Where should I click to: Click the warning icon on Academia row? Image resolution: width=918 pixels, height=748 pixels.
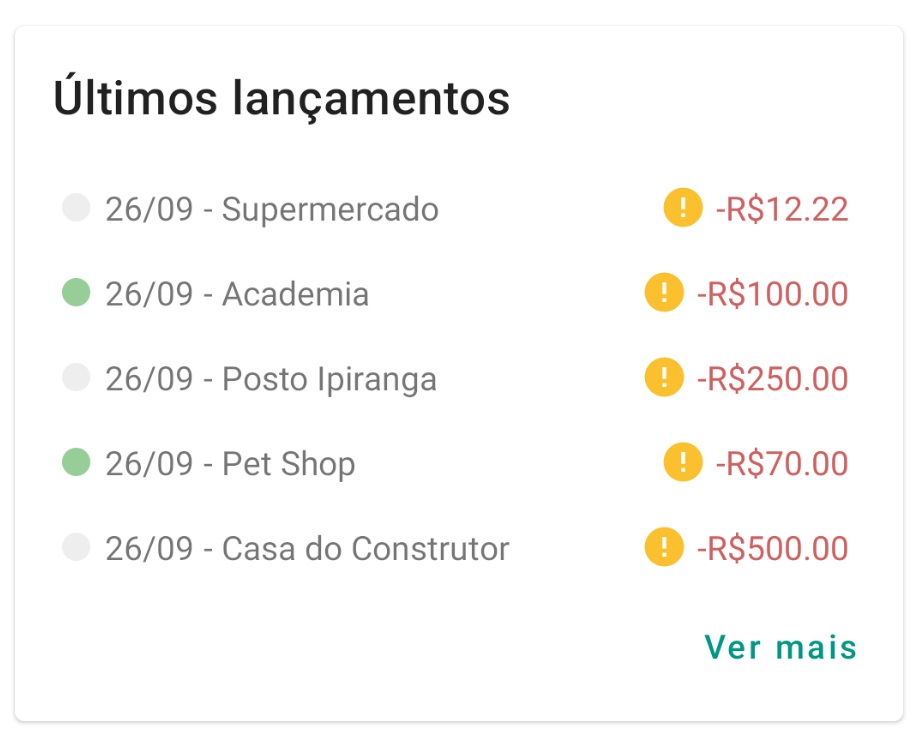coord(664,294)
